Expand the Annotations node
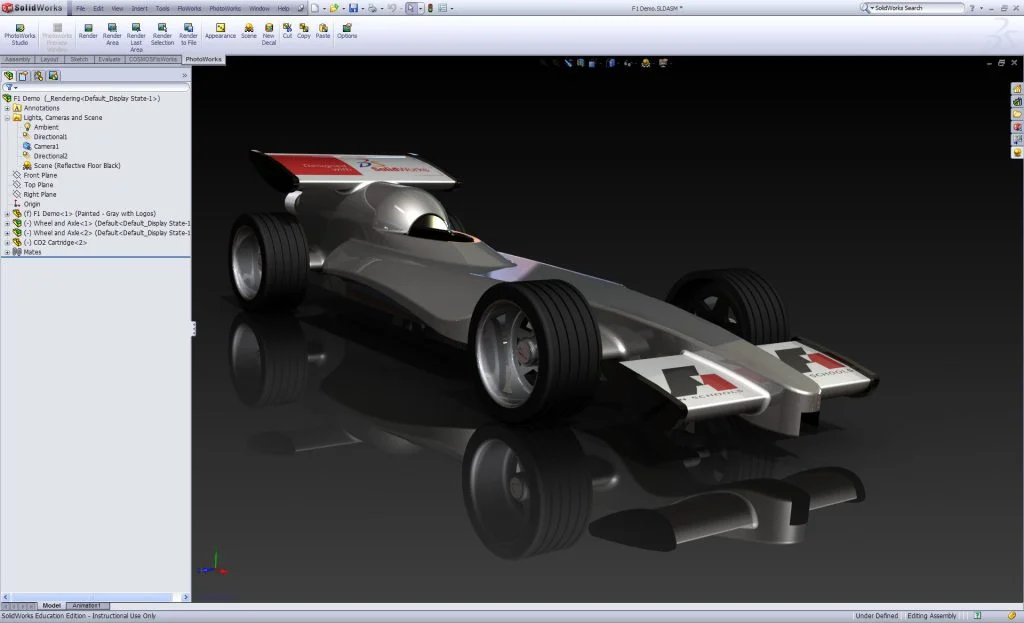The image size is (1024, 623). [x=6, y=108]
